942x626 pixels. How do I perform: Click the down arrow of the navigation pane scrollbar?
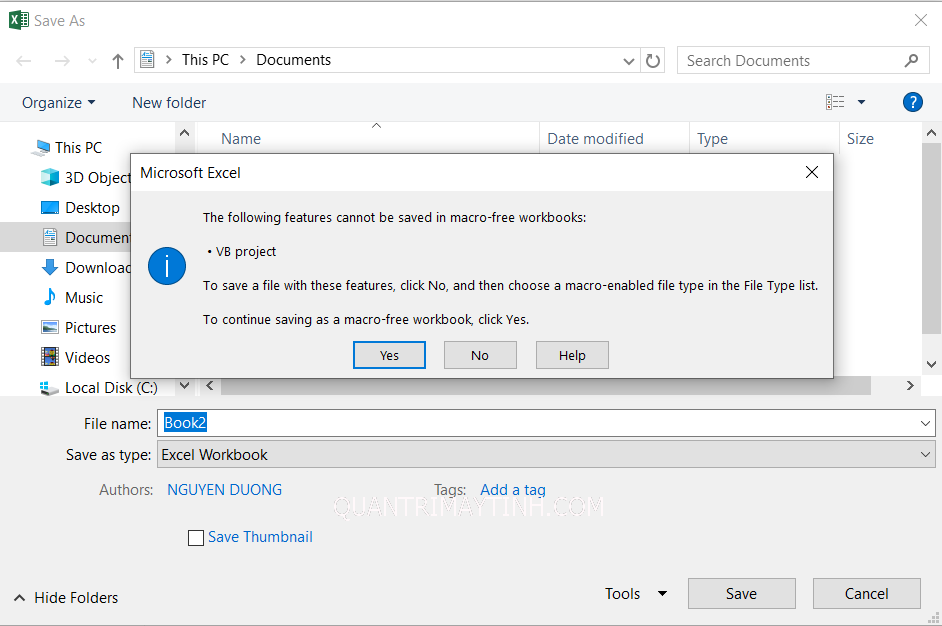pos(184,385)
